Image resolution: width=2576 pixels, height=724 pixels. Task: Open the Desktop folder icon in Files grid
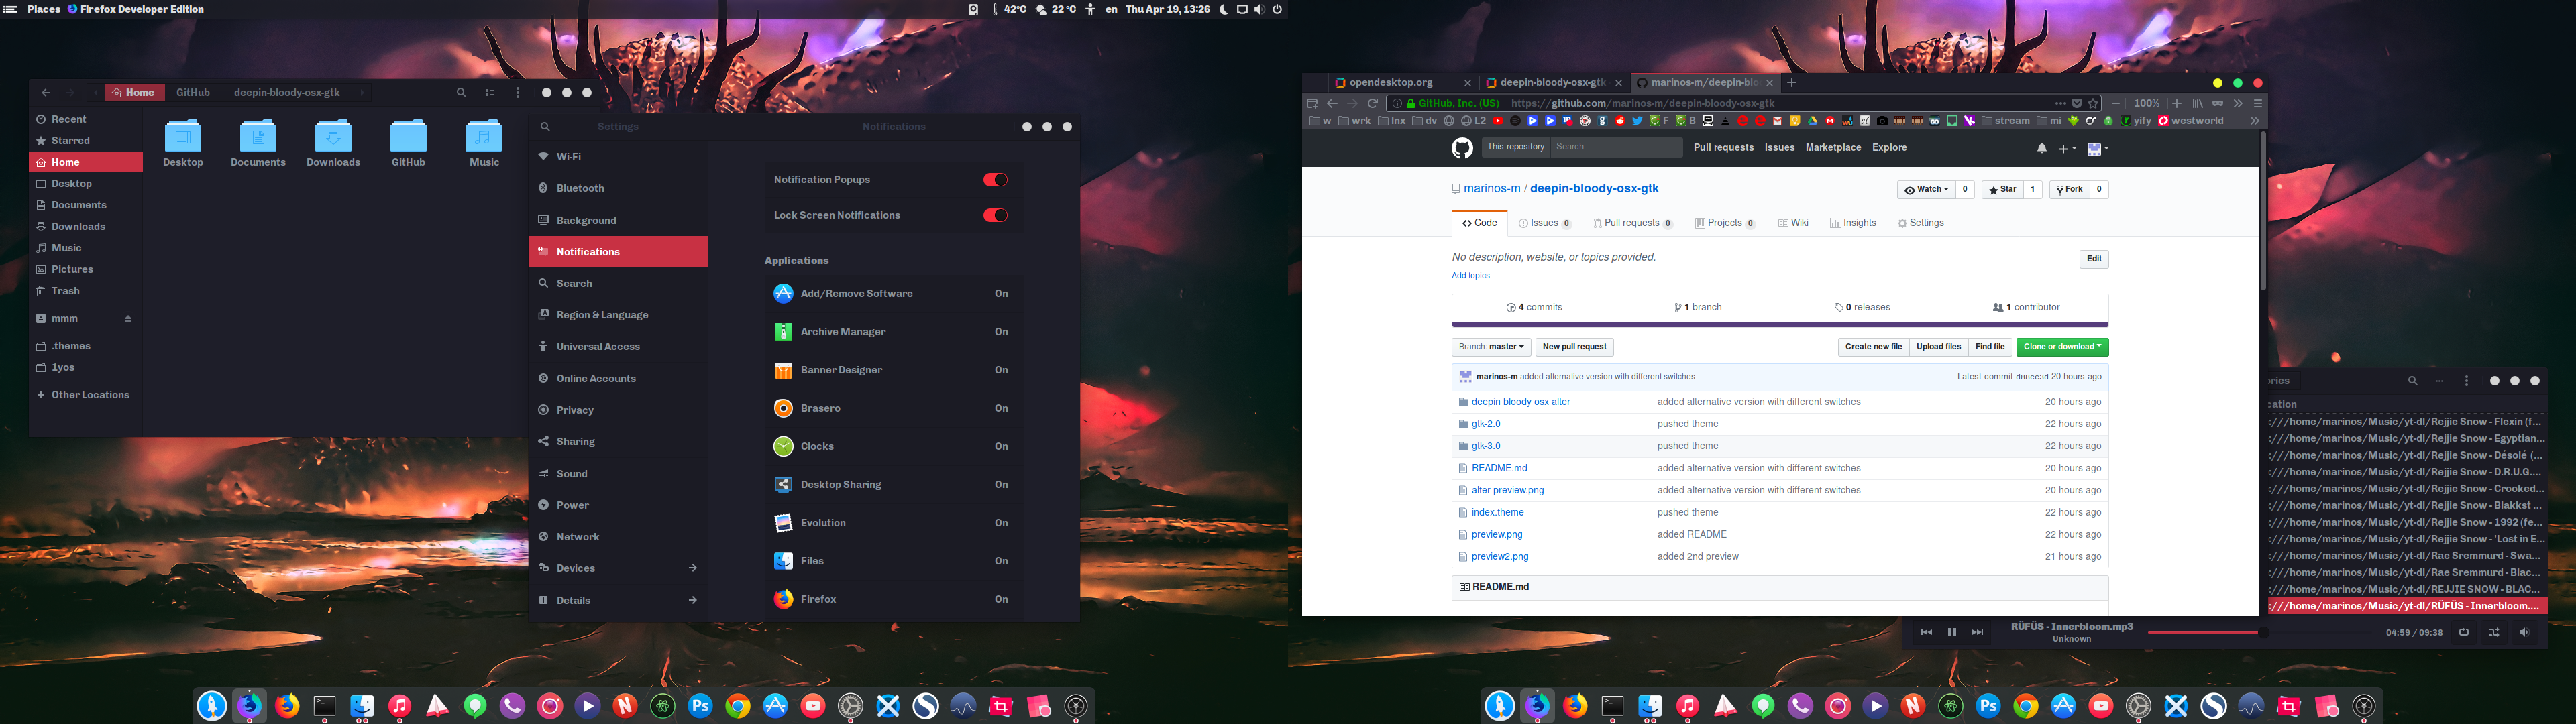183,135
